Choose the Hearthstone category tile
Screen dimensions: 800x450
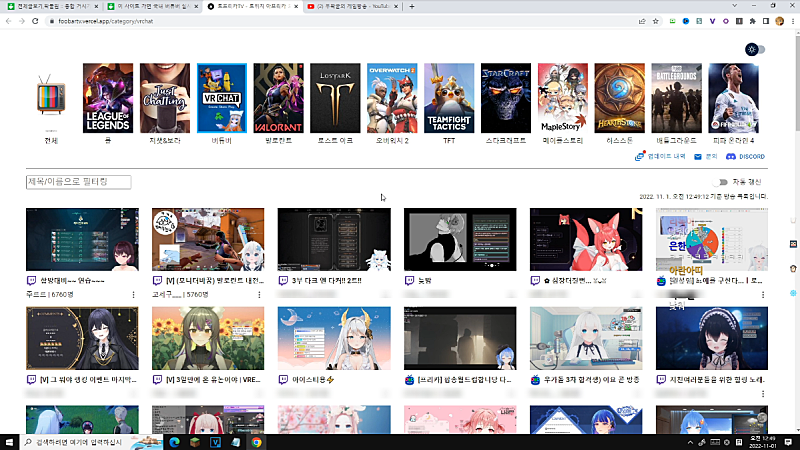(x=619, y=98)
